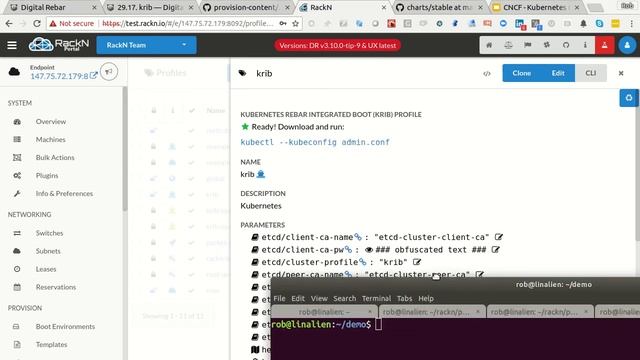Click the kubectl --kubeconfig admin.conf link

tap(315, 142)
